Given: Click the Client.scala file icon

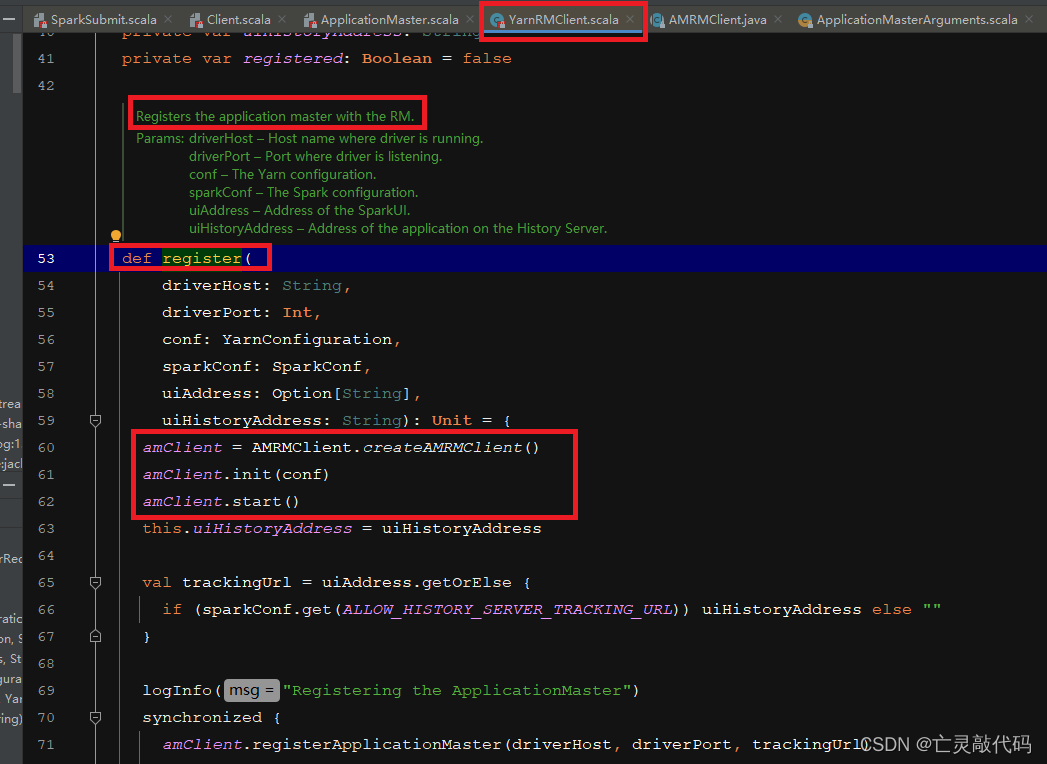Looking at the screenshot, I should 196,20.
